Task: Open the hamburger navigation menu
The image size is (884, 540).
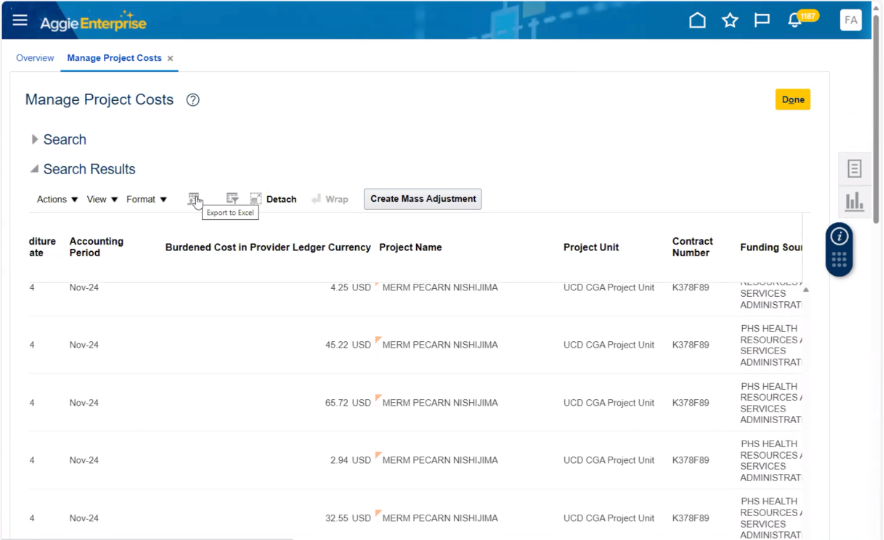Action: (x=20, y=20)
